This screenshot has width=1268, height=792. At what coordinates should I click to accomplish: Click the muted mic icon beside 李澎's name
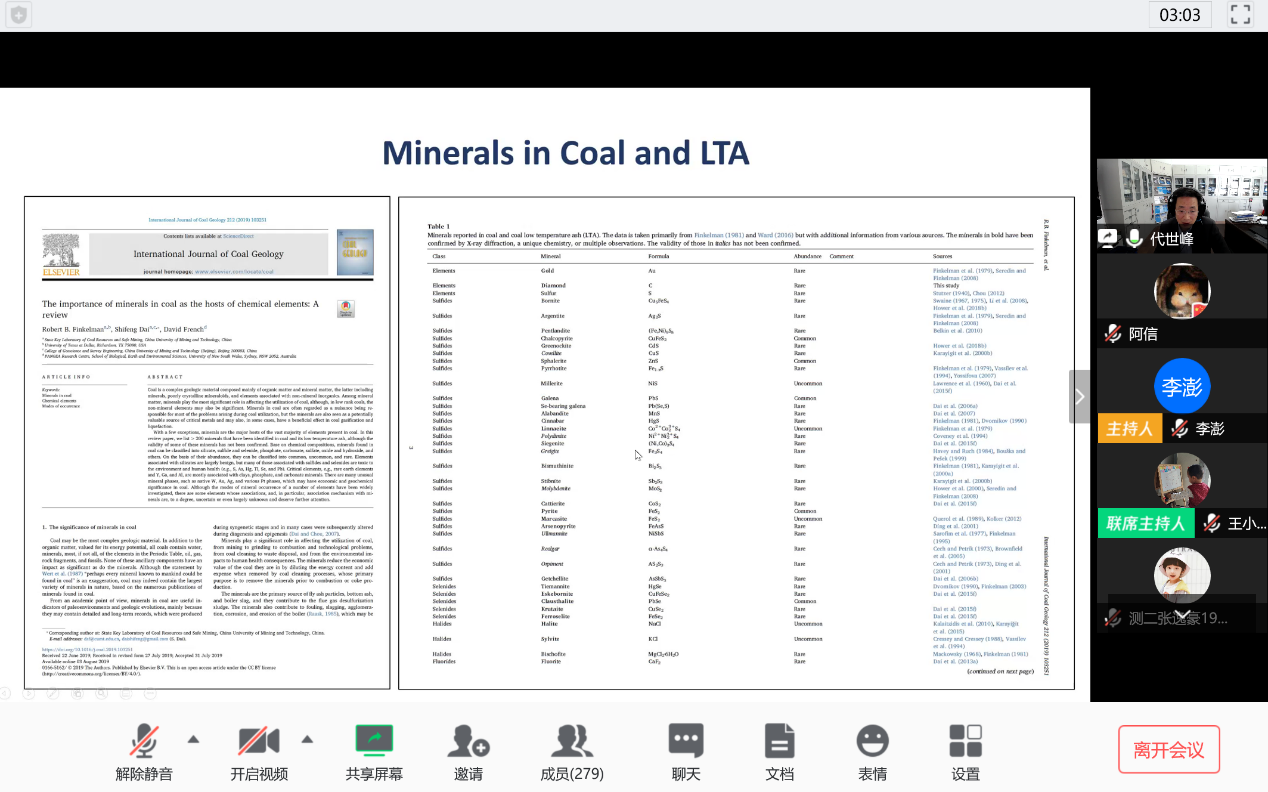1180,429
